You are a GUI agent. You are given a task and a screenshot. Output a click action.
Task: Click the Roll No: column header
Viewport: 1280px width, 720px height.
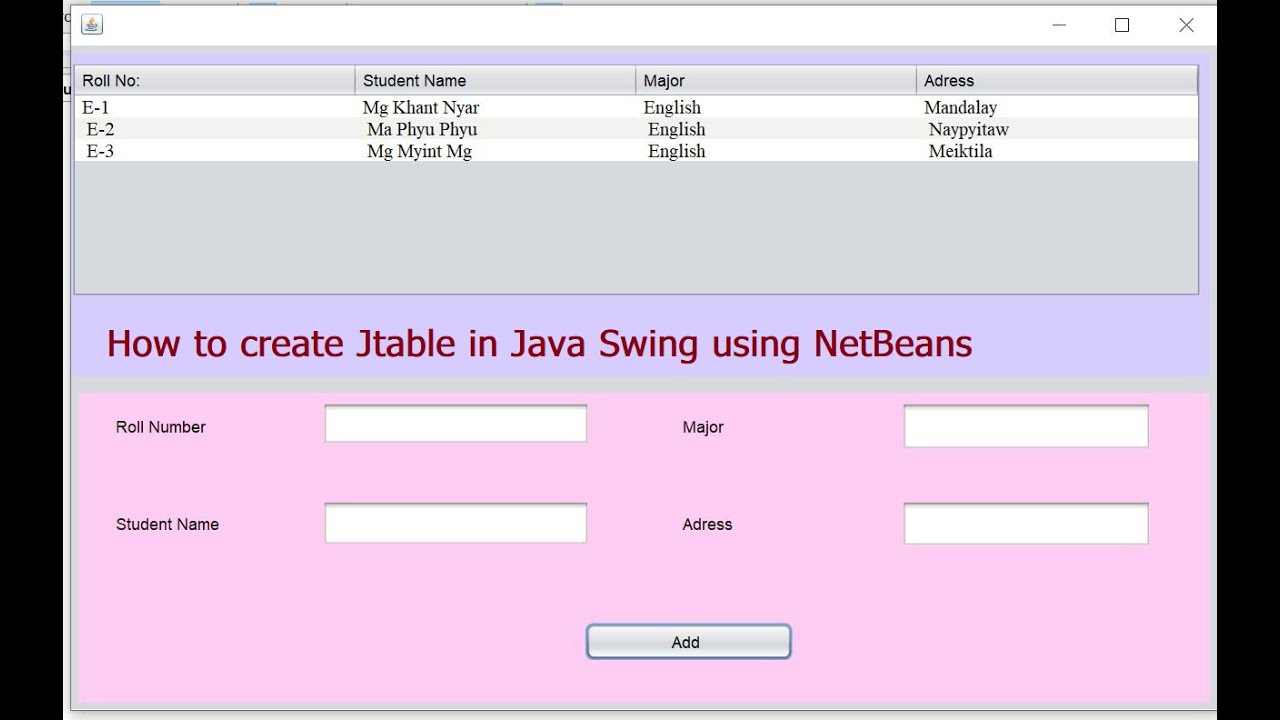click(215, 81)
